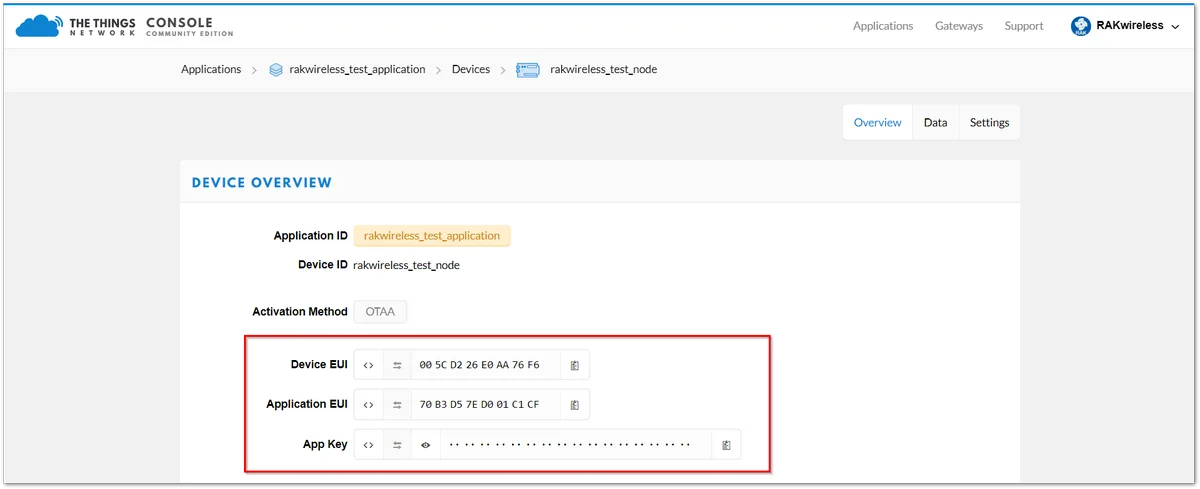Select rakwireless_test_node breadcrumb

coord(603,69)
